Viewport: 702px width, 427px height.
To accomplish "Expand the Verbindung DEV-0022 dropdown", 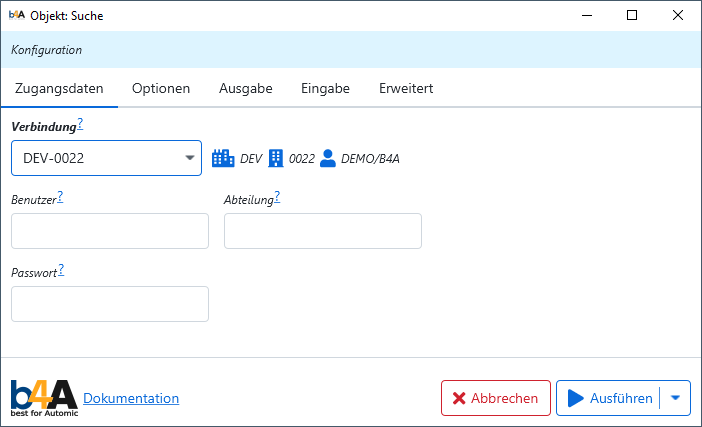I will click(190, 158).
